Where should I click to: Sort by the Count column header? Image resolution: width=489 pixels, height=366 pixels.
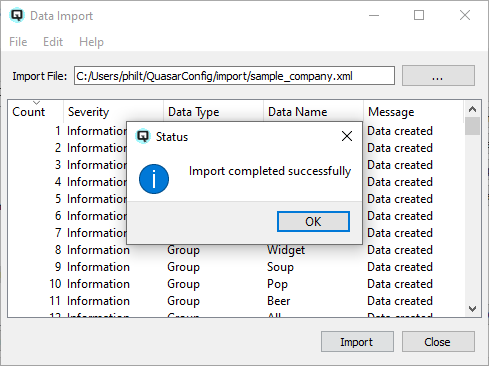35,112
